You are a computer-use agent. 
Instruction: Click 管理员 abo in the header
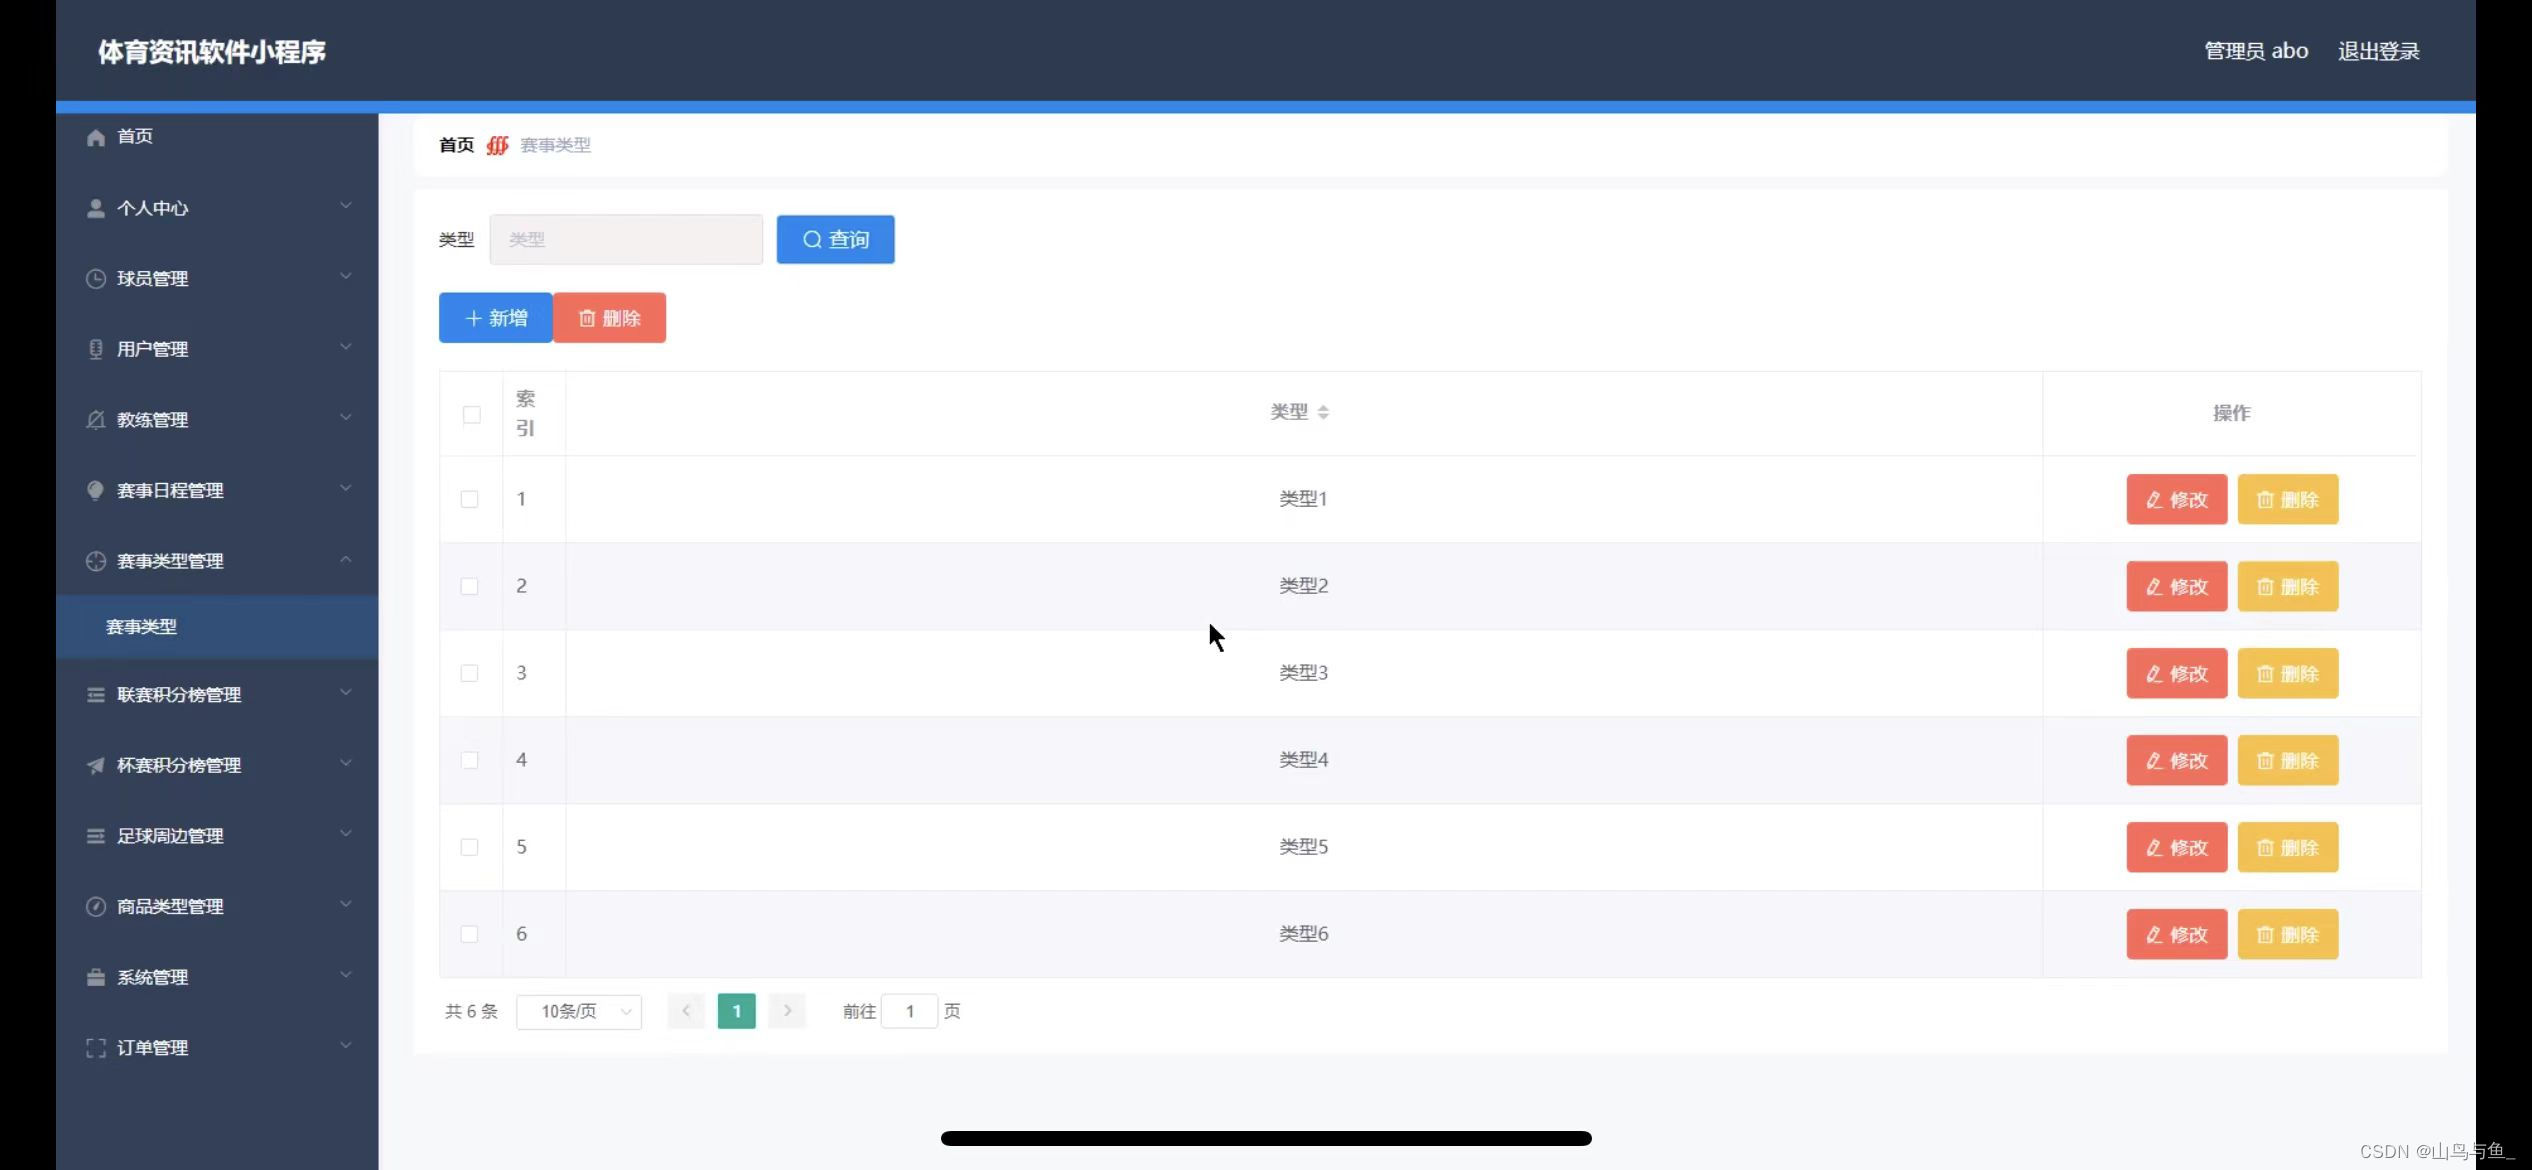tap(2257, 51)
